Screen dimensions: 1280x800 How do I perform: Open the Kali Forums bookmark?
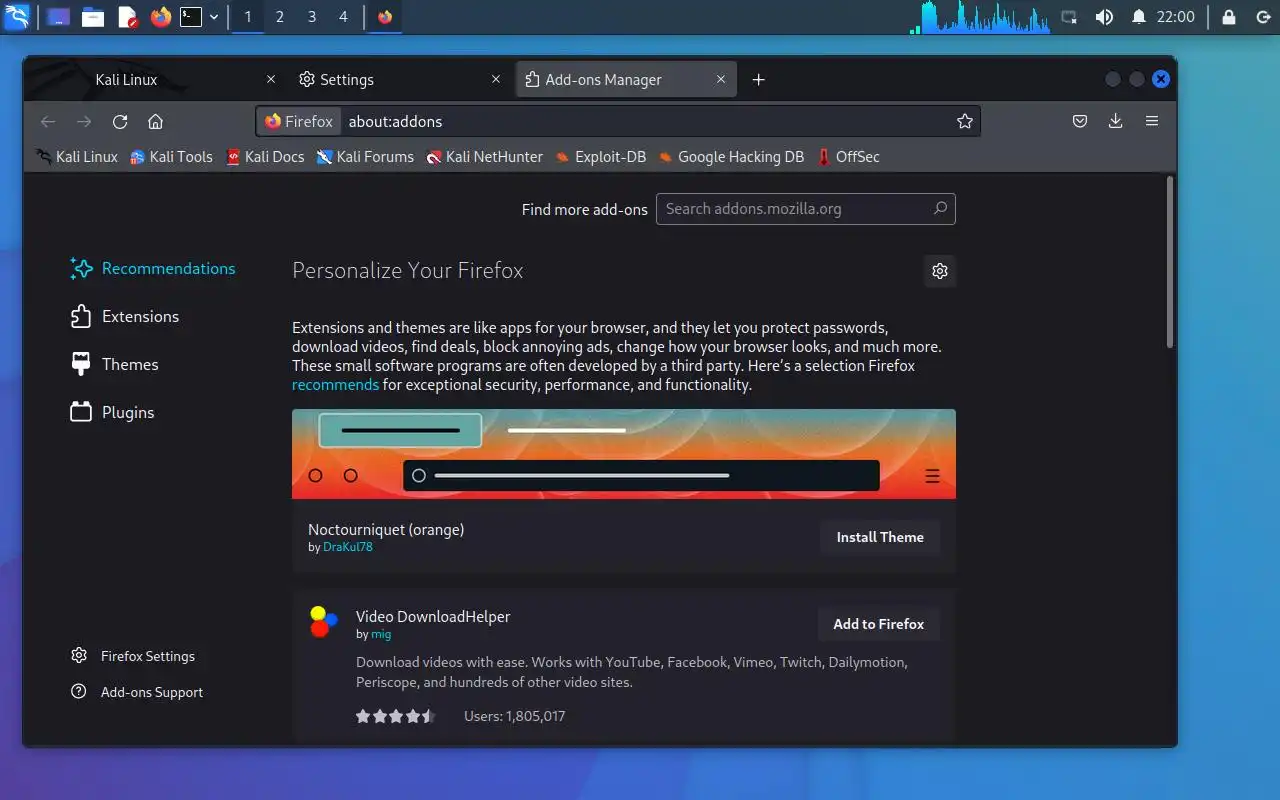[365, 157]
